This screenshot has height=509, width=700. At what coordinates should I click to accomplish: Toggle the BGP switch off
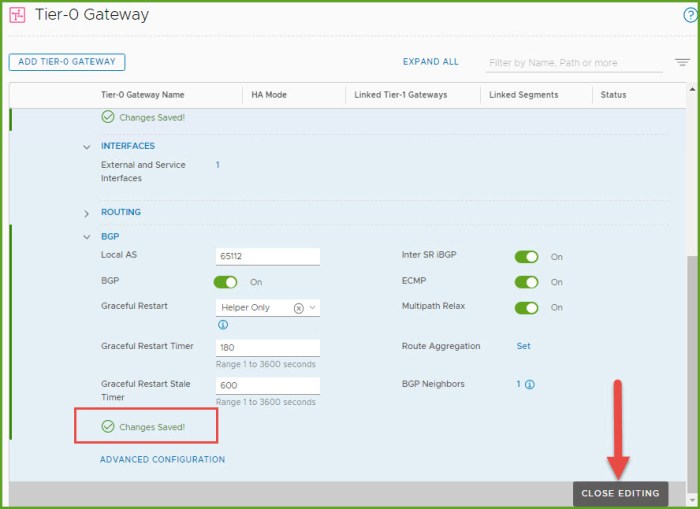tap(226, 282)
